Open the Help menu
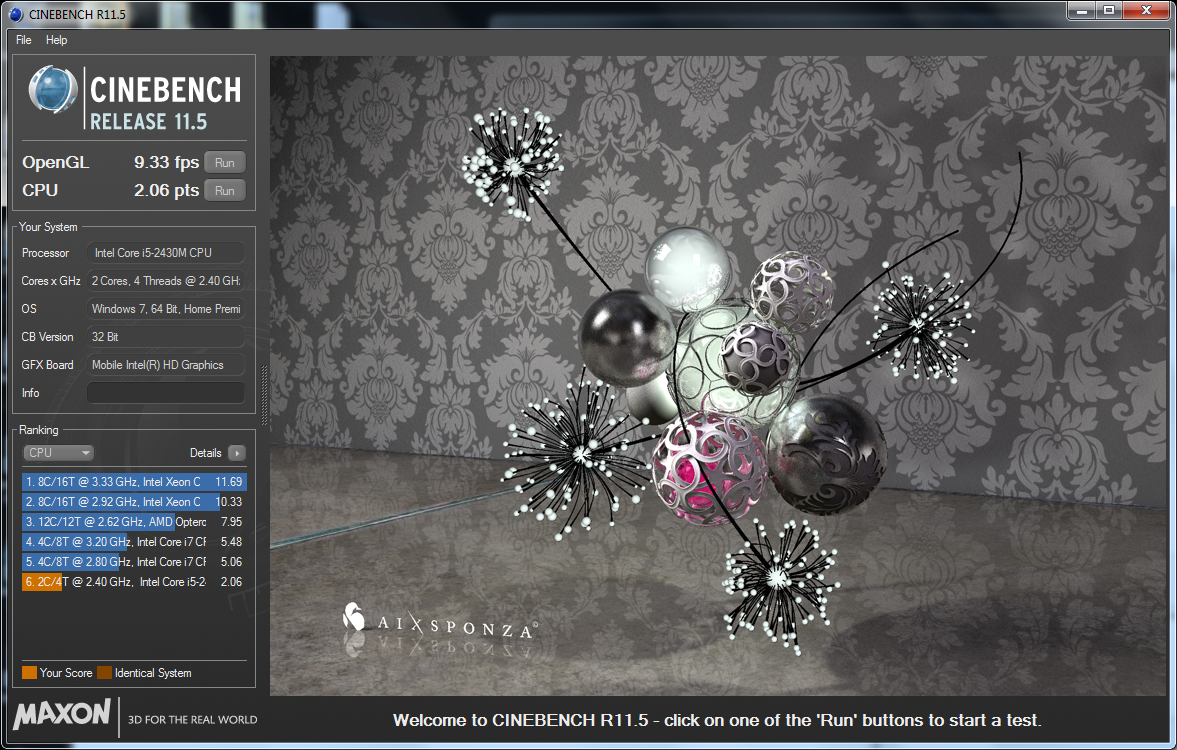 [56, 40]
